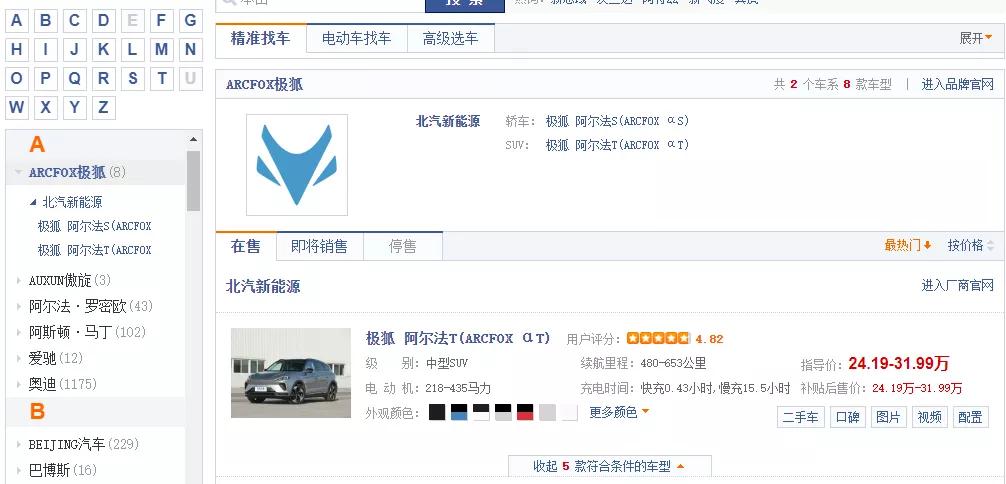Select letter M in alphabet index
The image size is (1006, 484).
161,49
